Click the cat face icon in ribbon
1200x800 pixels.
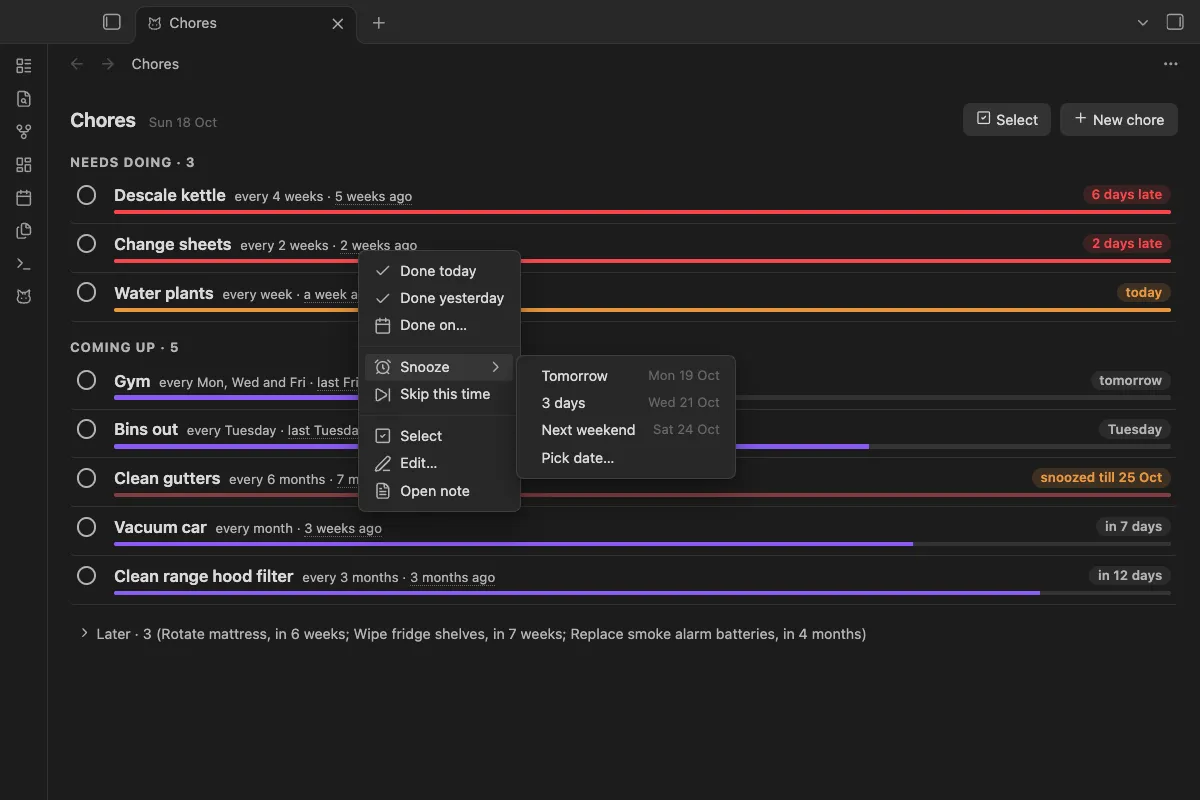pyautogui.click(x=24, y=297)
